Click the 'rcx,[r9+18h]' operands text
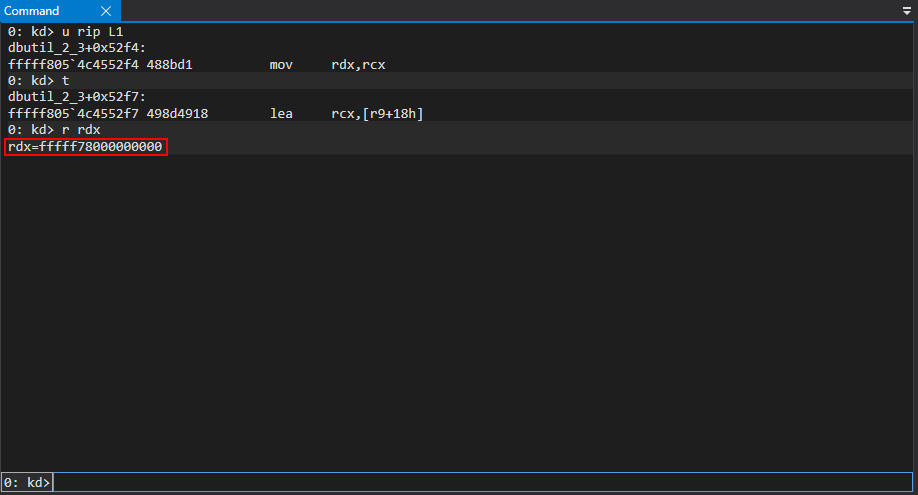 [377, 114]
